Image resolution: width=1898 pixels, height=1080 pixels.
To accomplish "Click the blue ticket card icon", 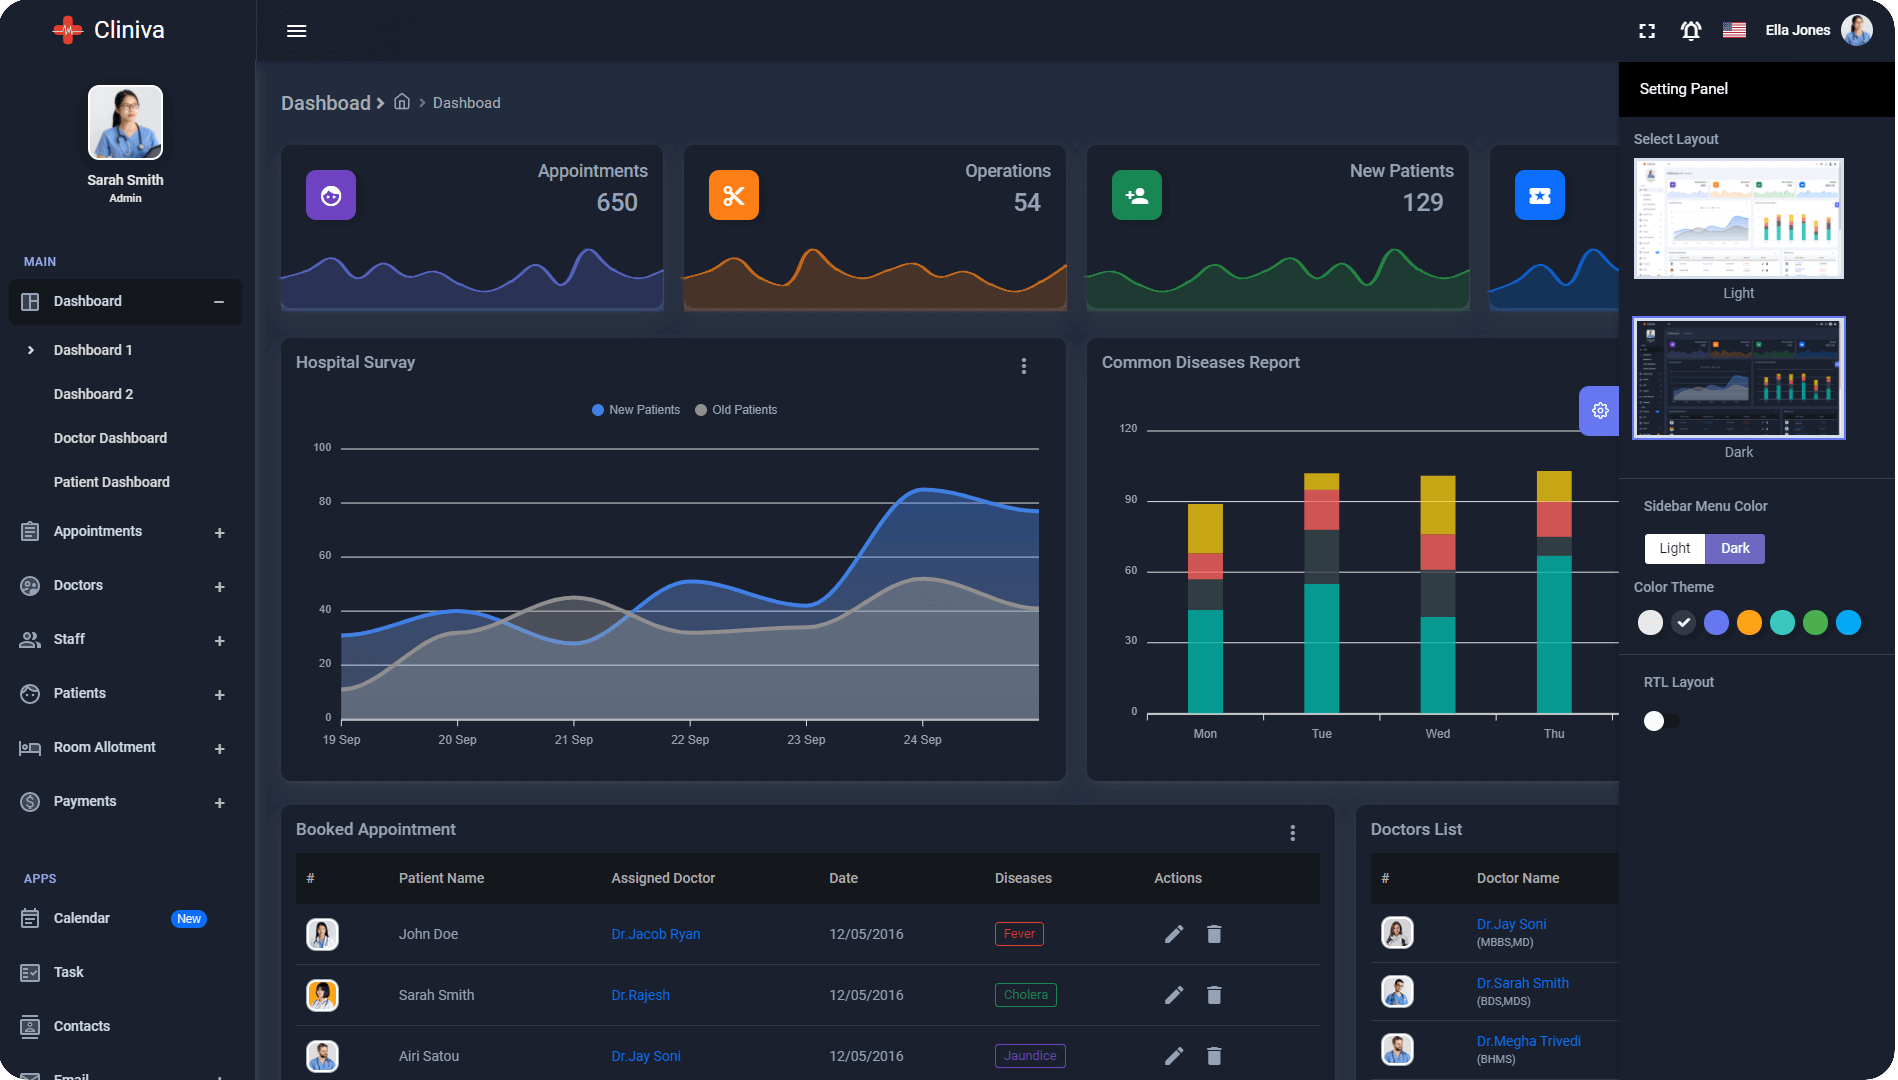I will point(1540,195).
